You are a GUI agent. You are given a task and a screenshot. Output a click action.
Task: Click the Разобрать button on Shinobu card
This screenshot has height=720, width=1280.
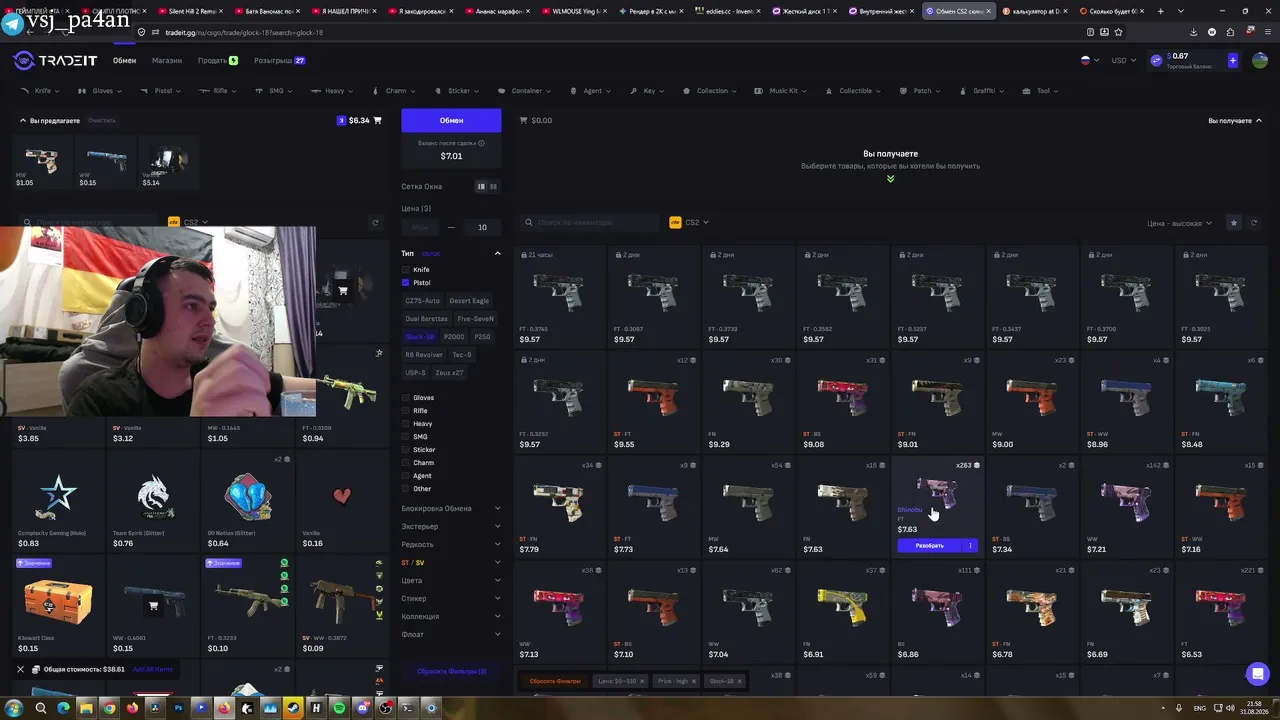coord(929,545)
